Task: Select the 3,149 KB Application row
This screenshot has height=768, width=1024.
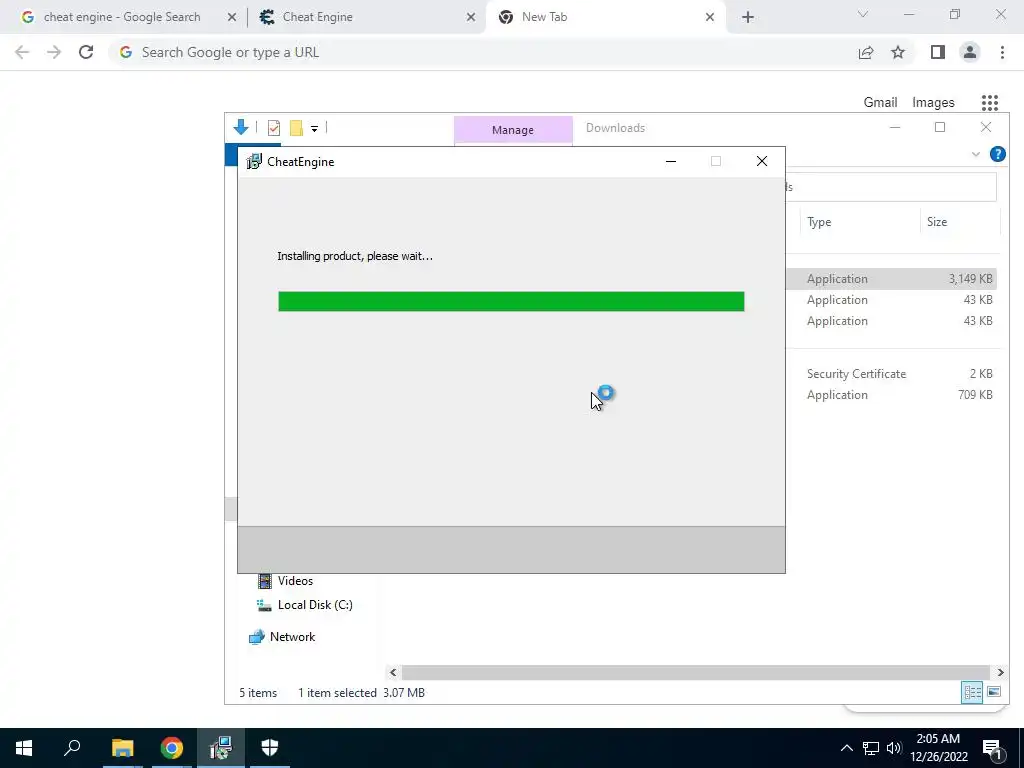Action: coord(891,279)
